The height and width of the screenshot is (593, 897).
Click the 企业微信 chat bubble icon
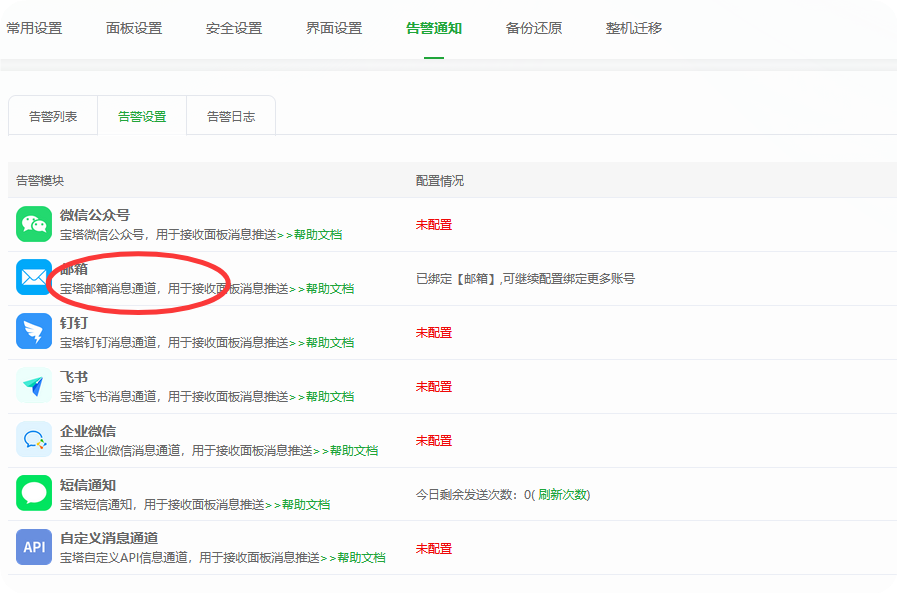(x=34, y=440)
